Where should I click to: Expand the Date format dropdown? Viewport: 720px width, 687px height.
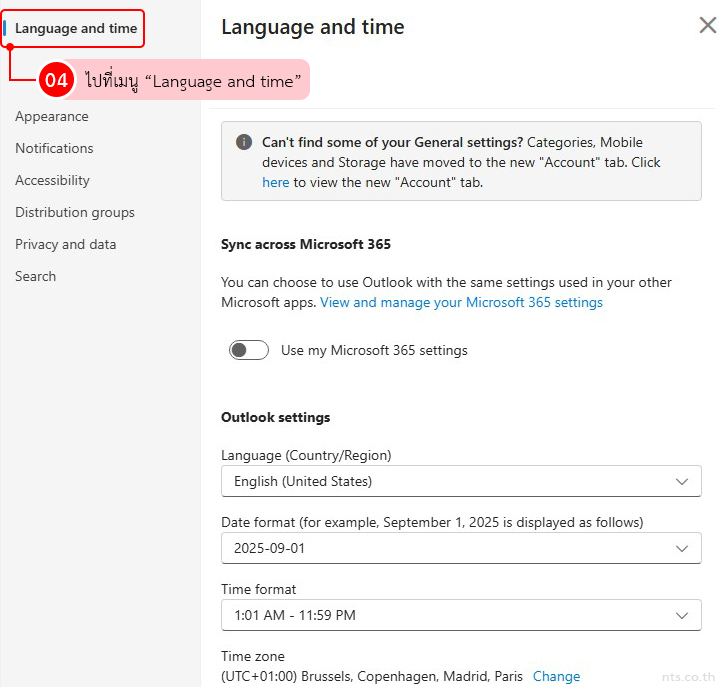pos(461,548)
